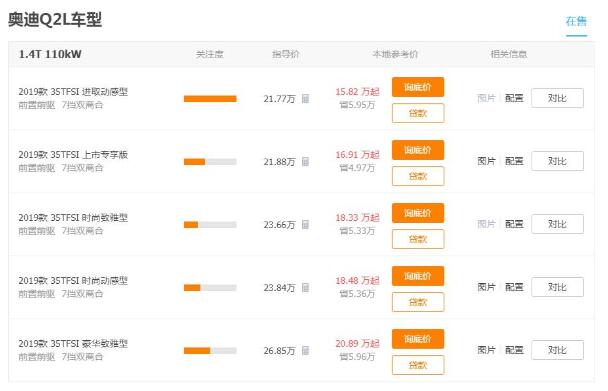The height and width of the screenshot is (391, 608).
Task: Click the 1.4T 110kW group header
Action: [50, 54]
